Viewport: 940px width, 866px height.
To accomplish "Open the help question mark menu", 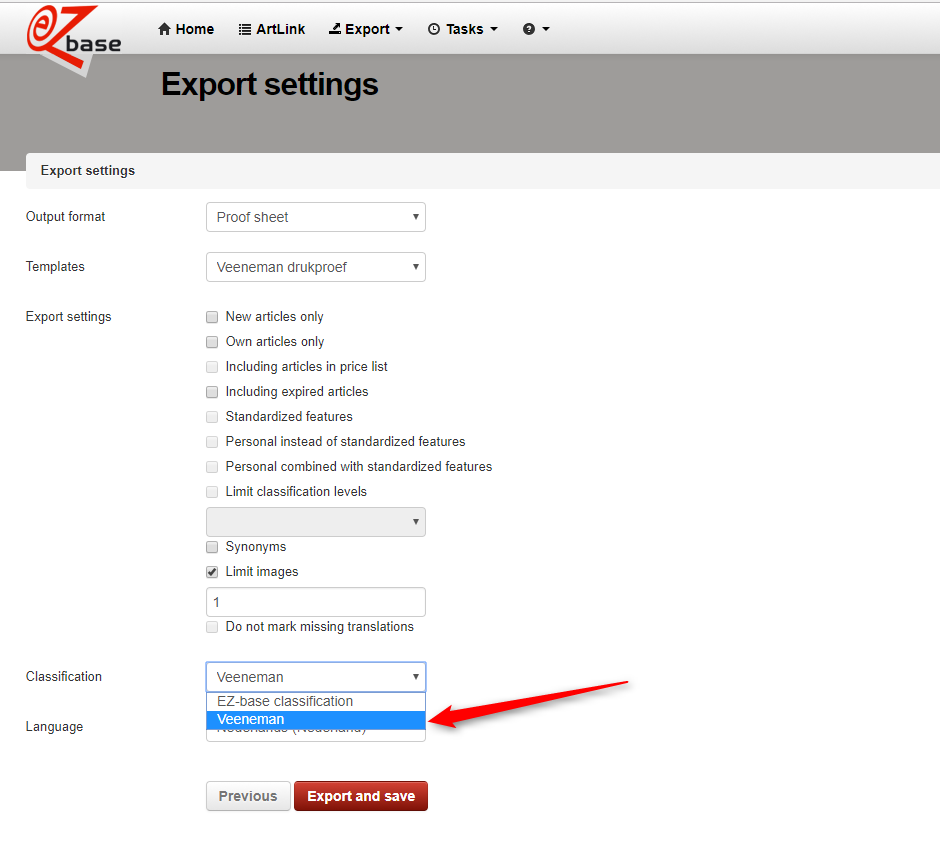I will (x=536, y=29).
